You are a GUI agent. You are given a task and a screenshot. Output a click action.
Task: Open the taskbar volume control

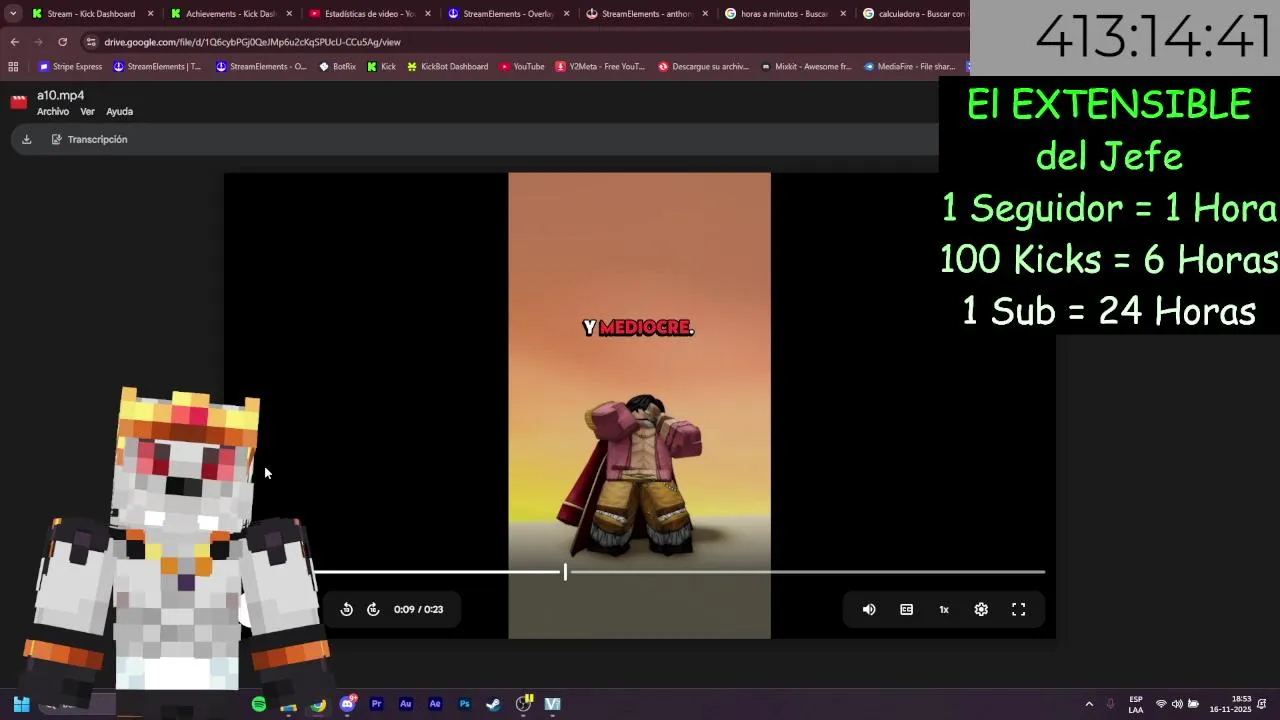tap(1177, 704)
